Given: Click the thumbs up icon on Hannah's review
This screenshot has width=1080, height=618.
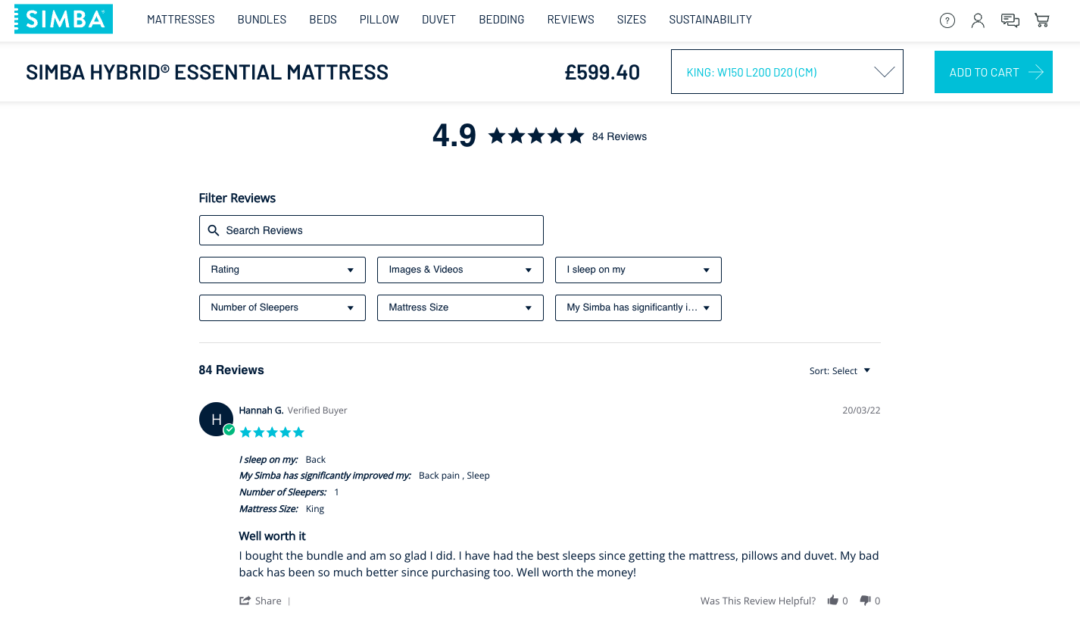Looking at the screenshot, I should click(x=833, y=600).
